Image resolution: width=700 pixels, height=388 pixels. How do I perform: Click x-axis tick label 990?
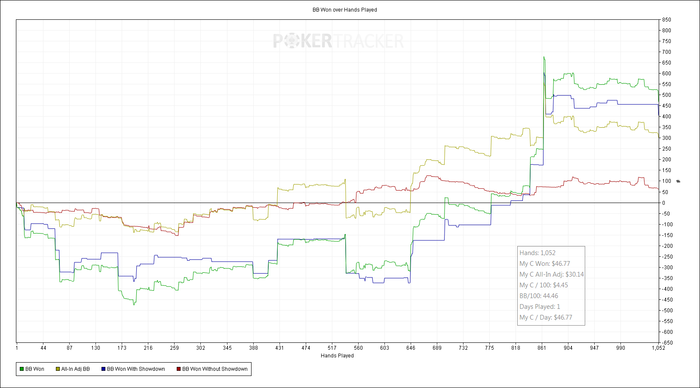click(621, 347)
